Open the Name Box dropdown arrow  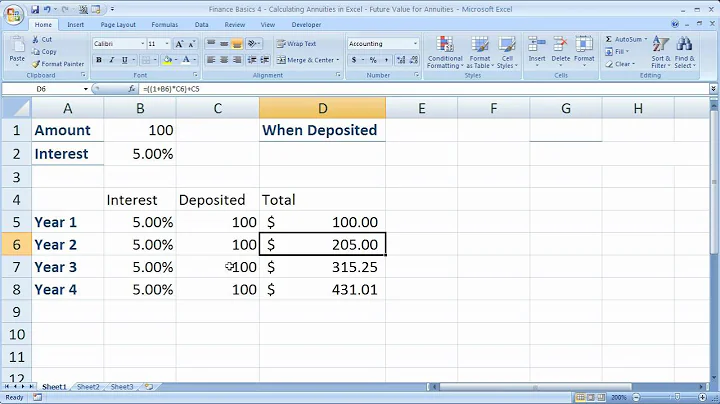[85, 89]
